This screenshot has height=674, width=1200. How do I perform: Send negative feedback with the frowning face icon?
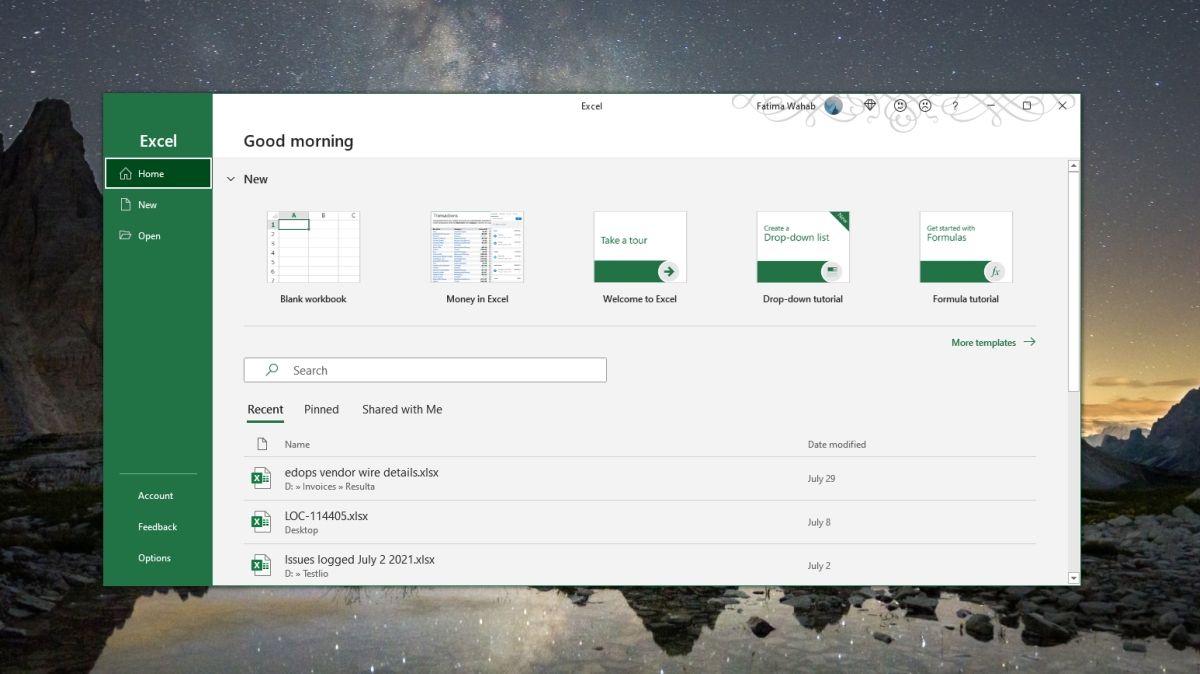924,105
